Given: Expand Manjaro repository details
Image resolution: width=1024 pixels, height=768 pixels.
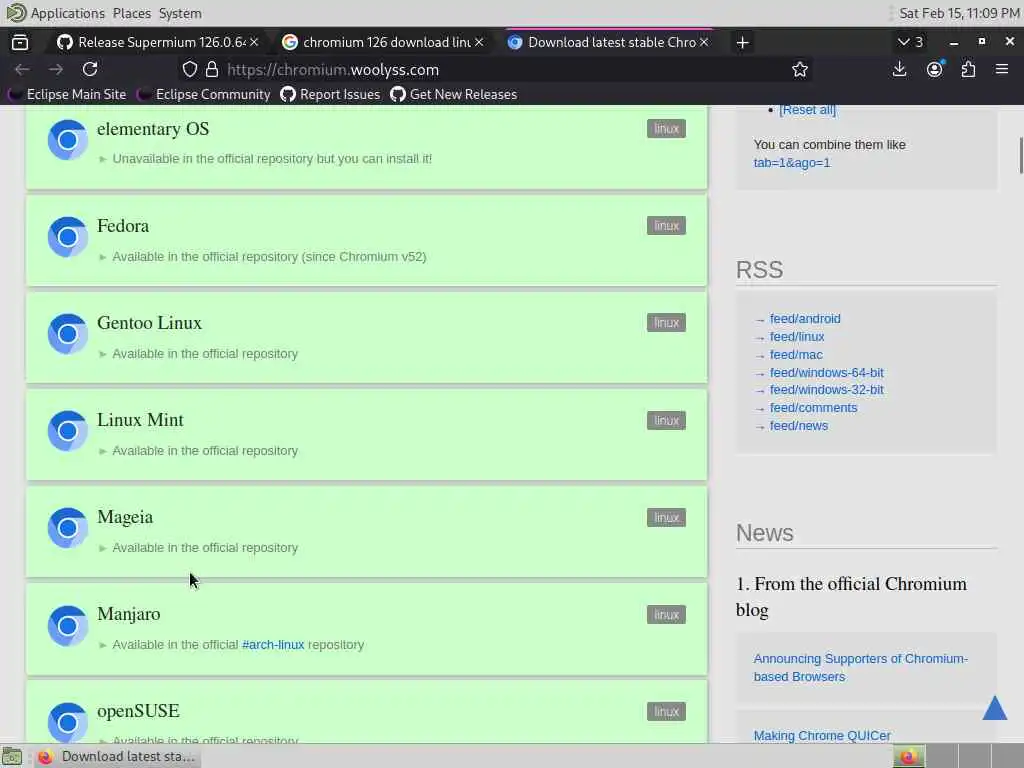Looking at the screenshot, I should click(x=103, y=645).
